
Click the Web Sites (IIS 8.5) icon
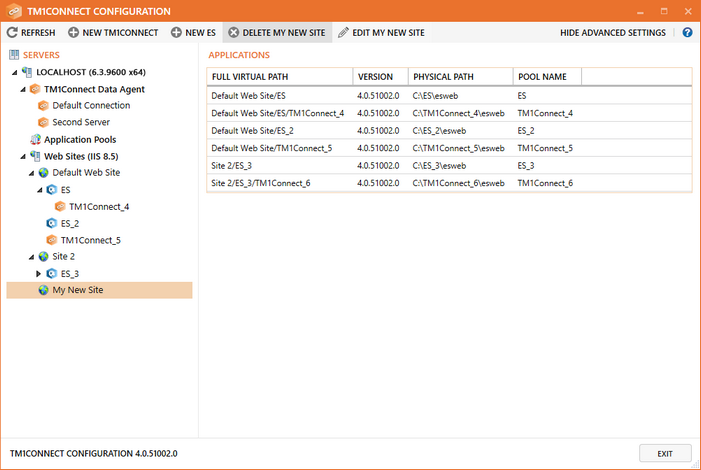[35, 156]
